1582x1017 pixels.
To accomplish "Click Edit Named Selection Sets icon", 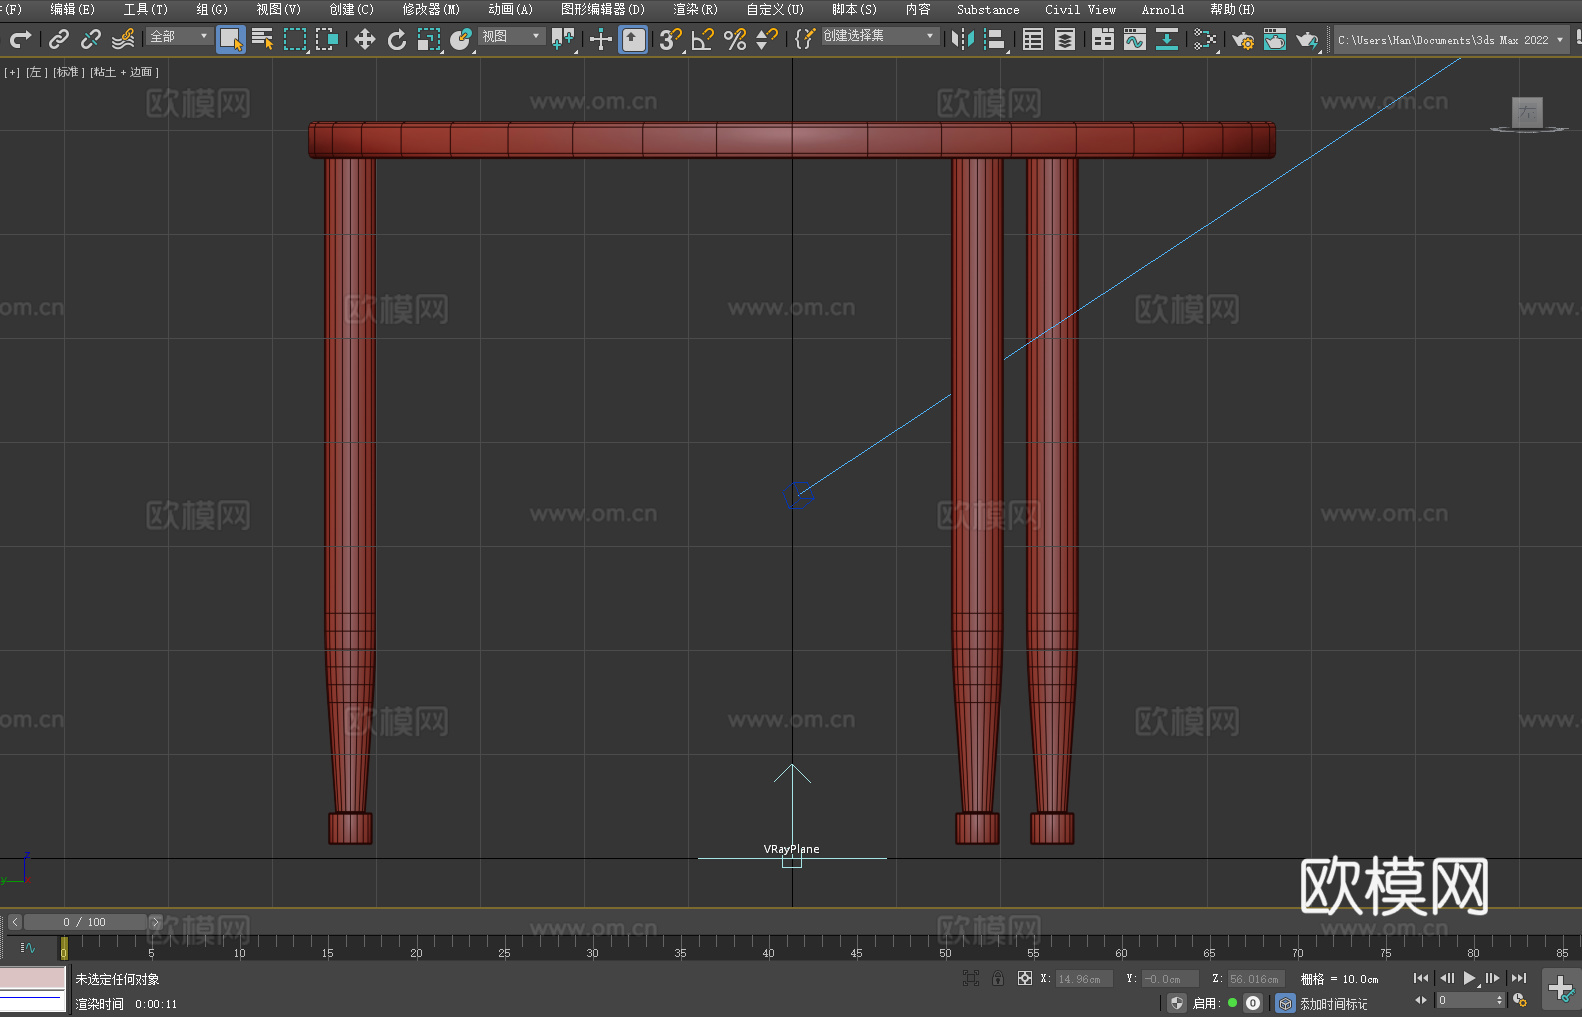I will pos(805,39).
